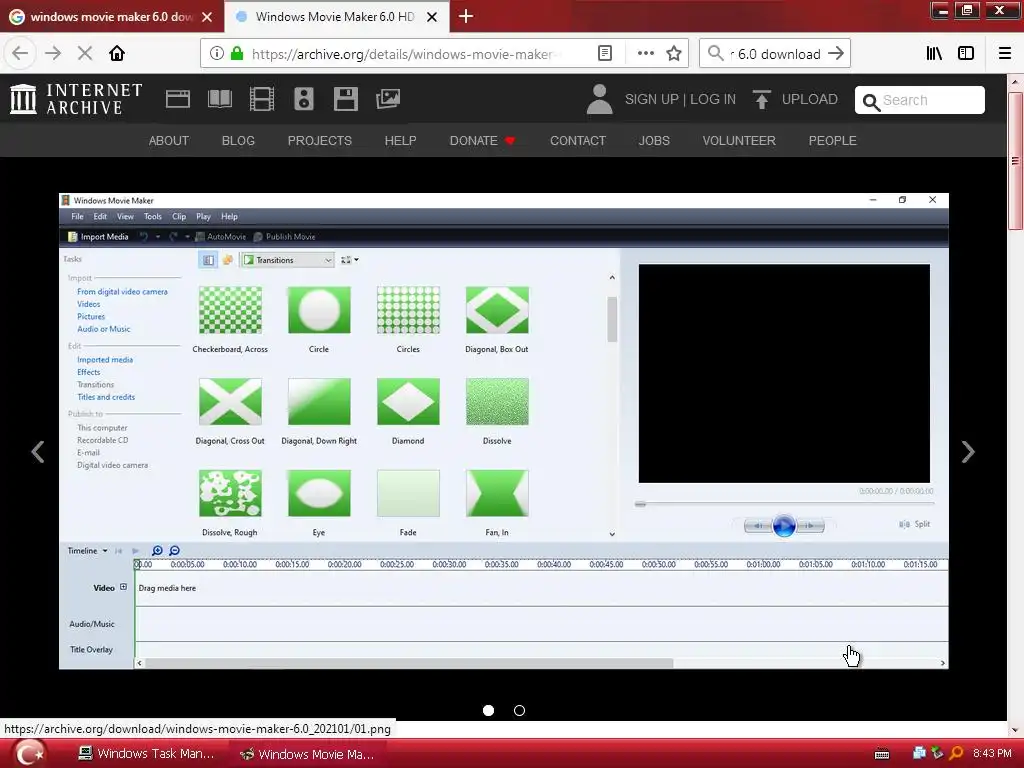The width and height of the screenshot is (1024, 768).
Task: Select the Circle transition thumbnail
Action: click(x=319, y=310)
